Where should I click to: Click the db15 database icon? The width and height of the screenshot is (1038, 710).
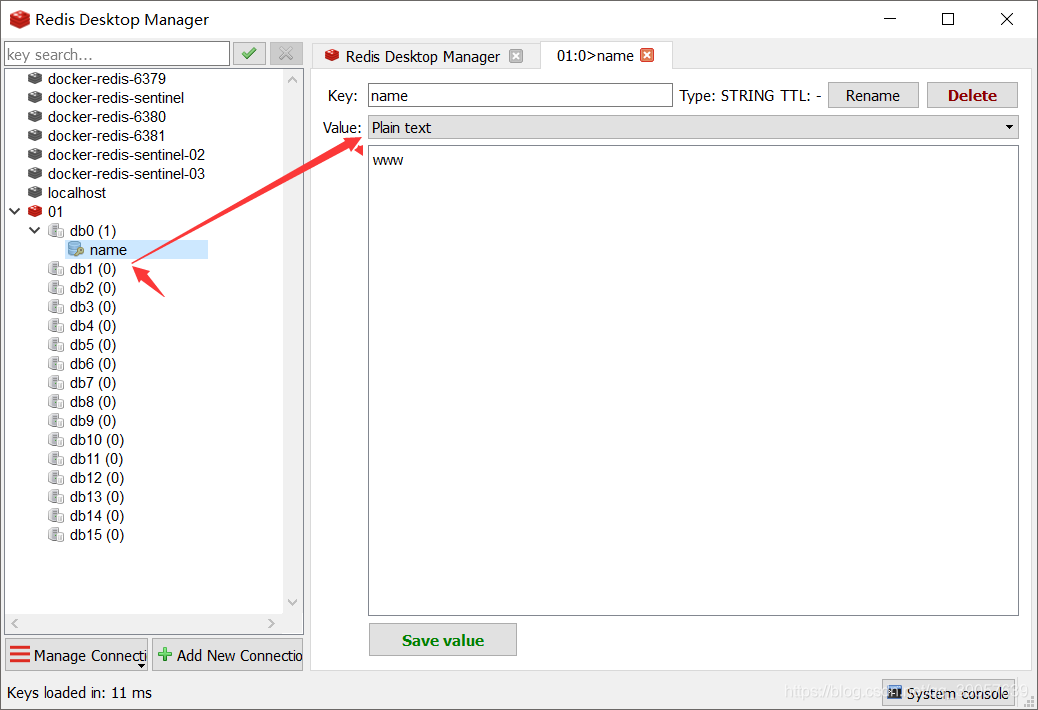coord(56,535)
